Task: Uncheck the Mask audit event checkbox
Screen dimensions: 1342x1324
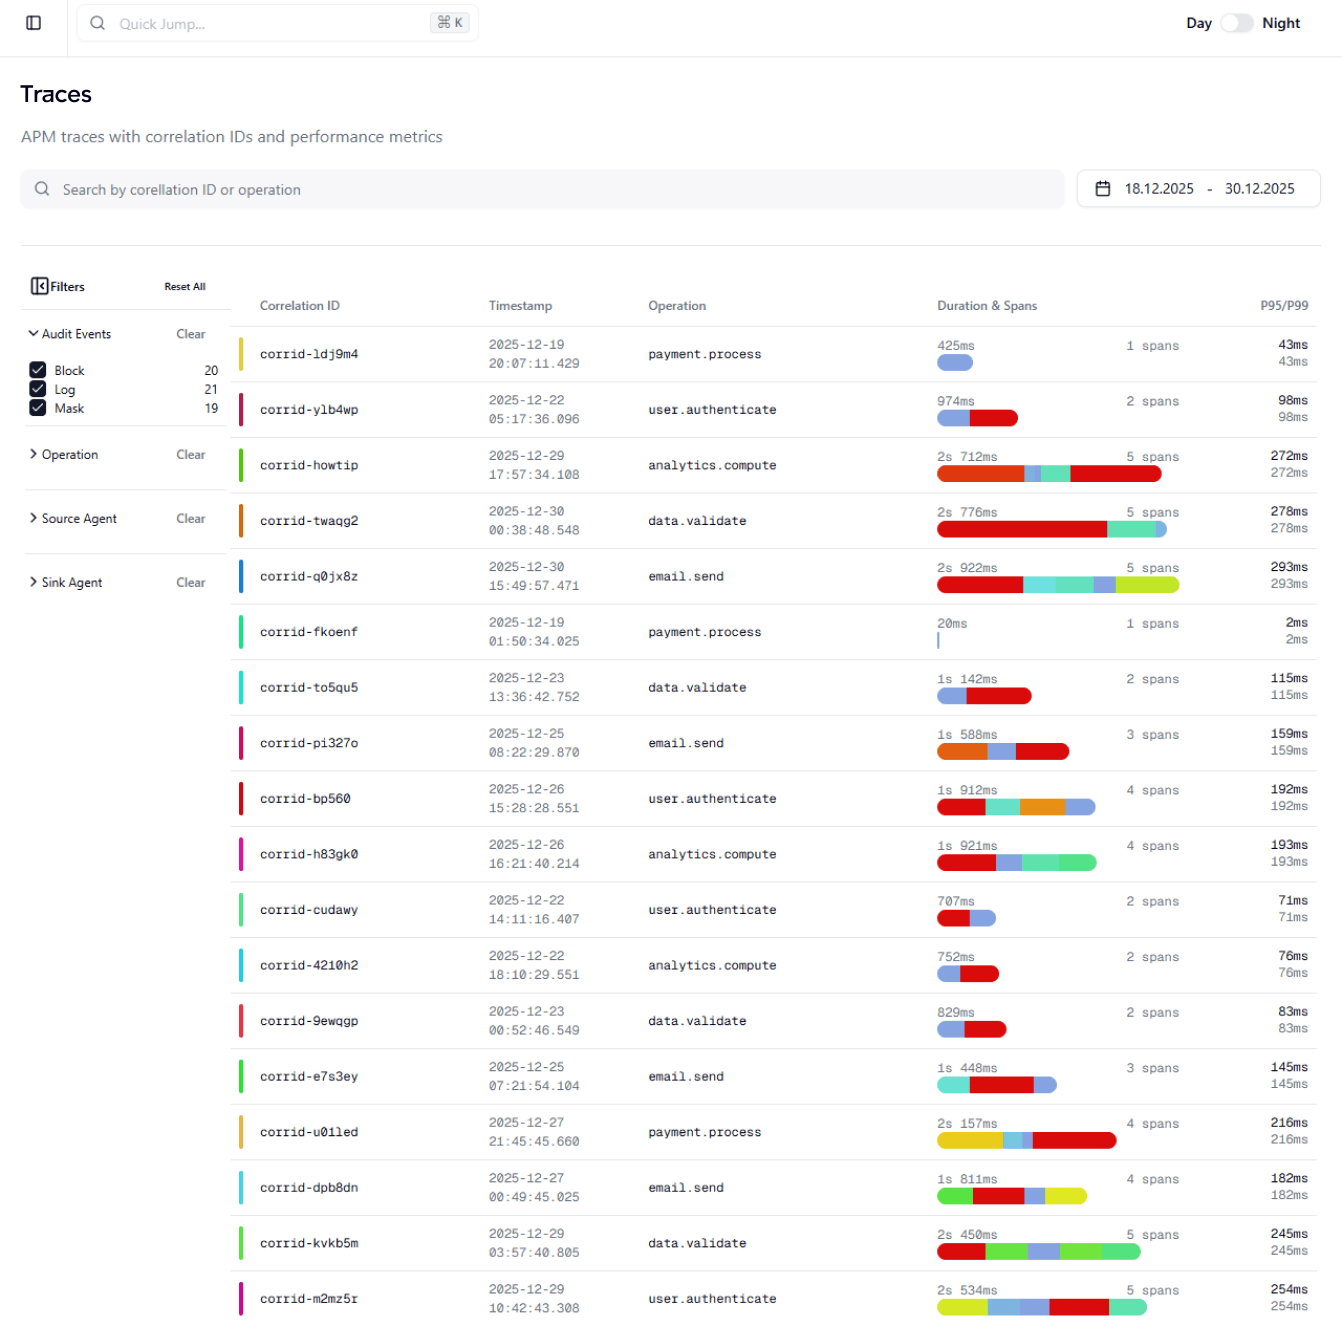Action: (38, 408)
